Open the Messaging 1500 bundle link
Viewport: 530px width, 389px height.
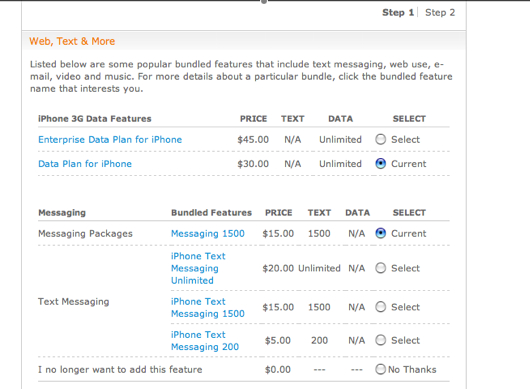pos(208,234)
